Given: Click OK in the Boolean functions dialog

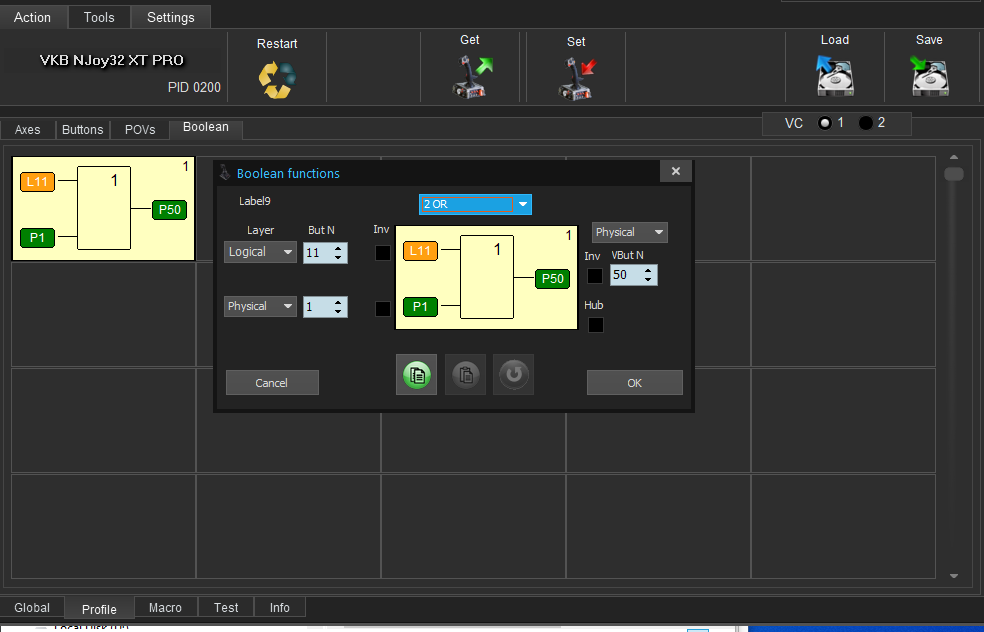Looking at the screenshot, I should click(634, 383).
